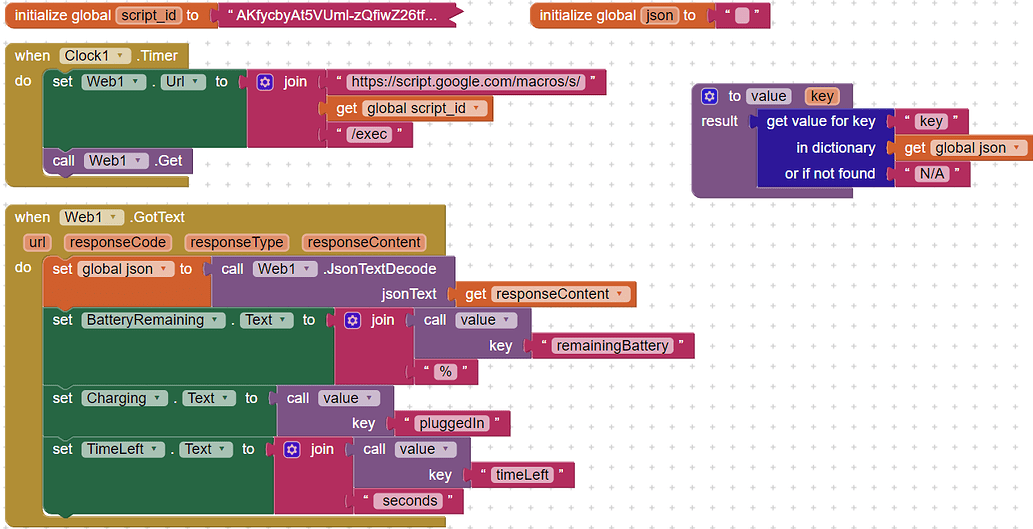
Task: Open the Text property dropdown for Charging
Action: click(209, 399)
